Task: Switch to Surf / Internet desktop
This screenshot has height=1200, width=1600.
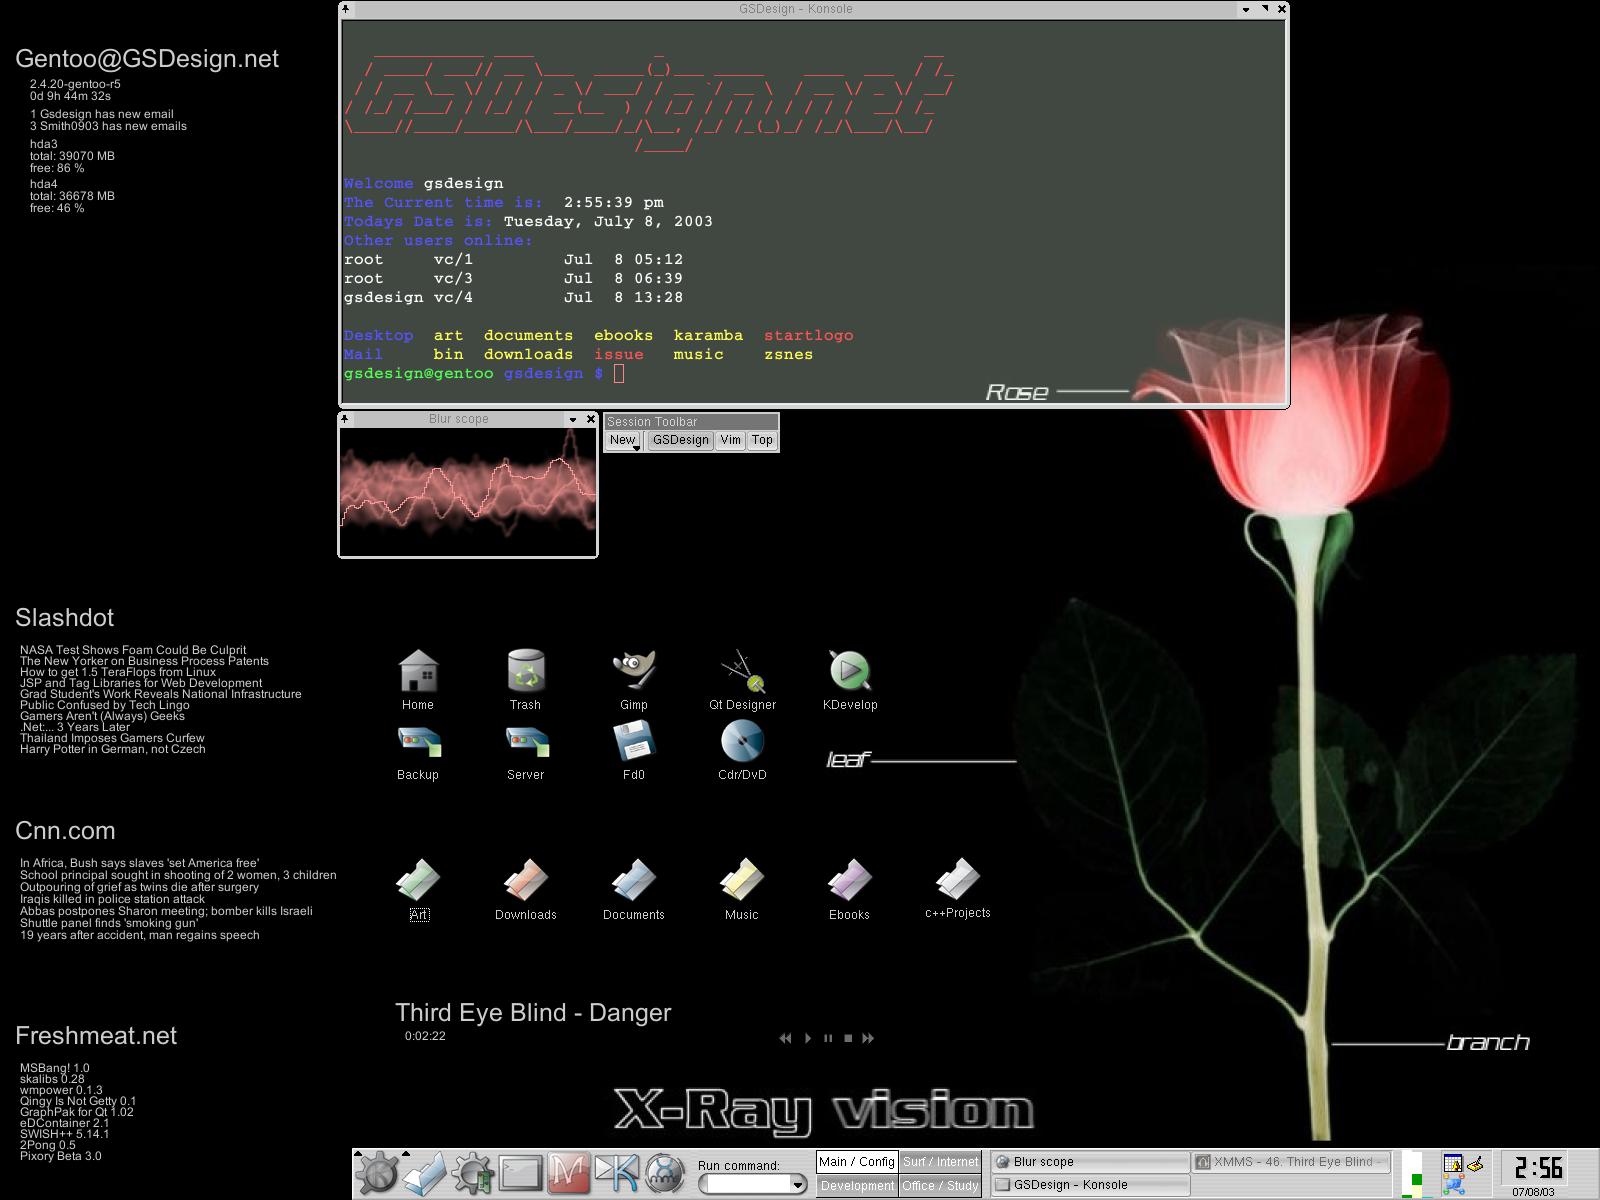Action: pos(940,1162)
